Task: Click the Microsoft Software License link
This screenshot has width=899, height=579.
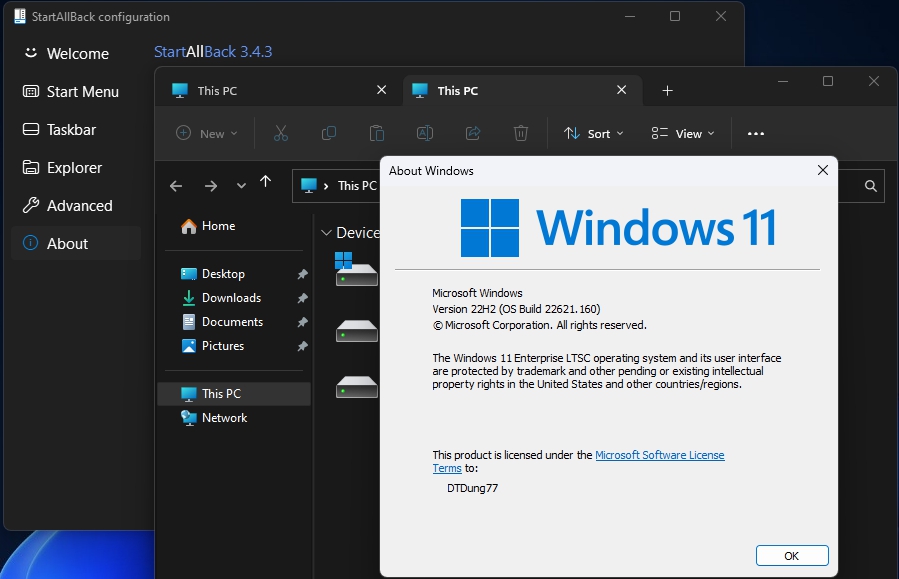Action: click(659, 455)
